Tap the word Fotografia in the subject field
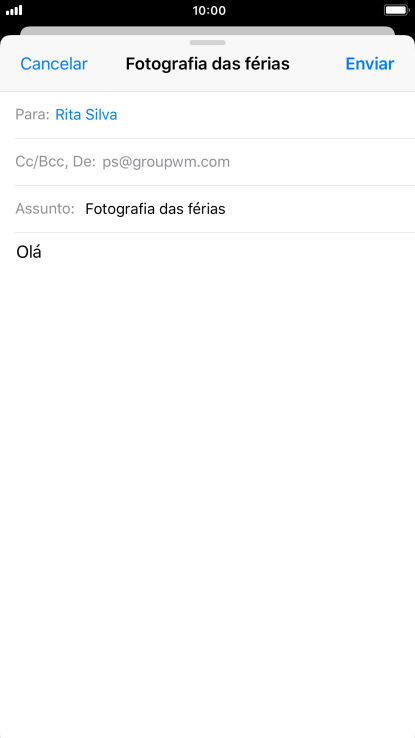The width and height of the screenshot is (415, 738). (120, 209)
